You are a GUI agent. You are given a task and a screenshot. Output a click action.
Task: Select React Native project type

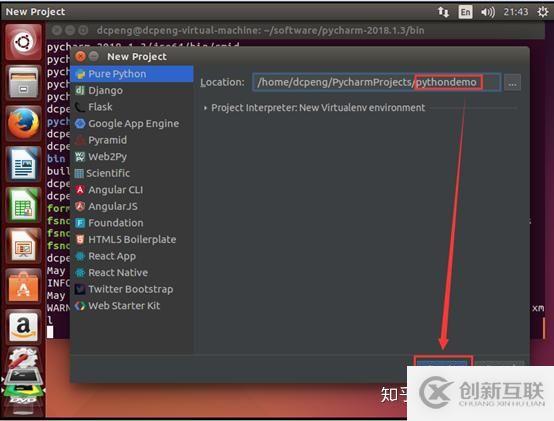132,273
